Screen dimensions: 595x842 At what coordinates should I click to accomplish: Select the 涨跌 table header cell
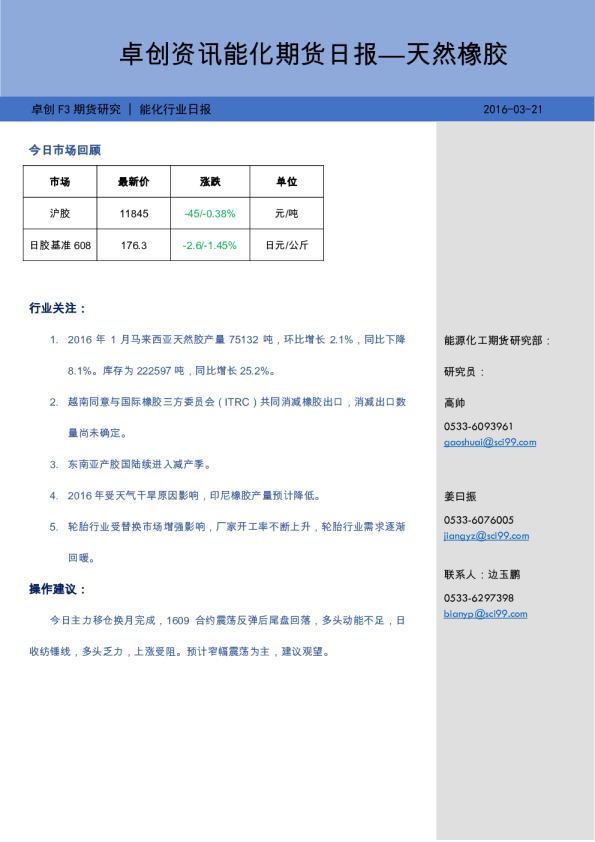(210, 182)
